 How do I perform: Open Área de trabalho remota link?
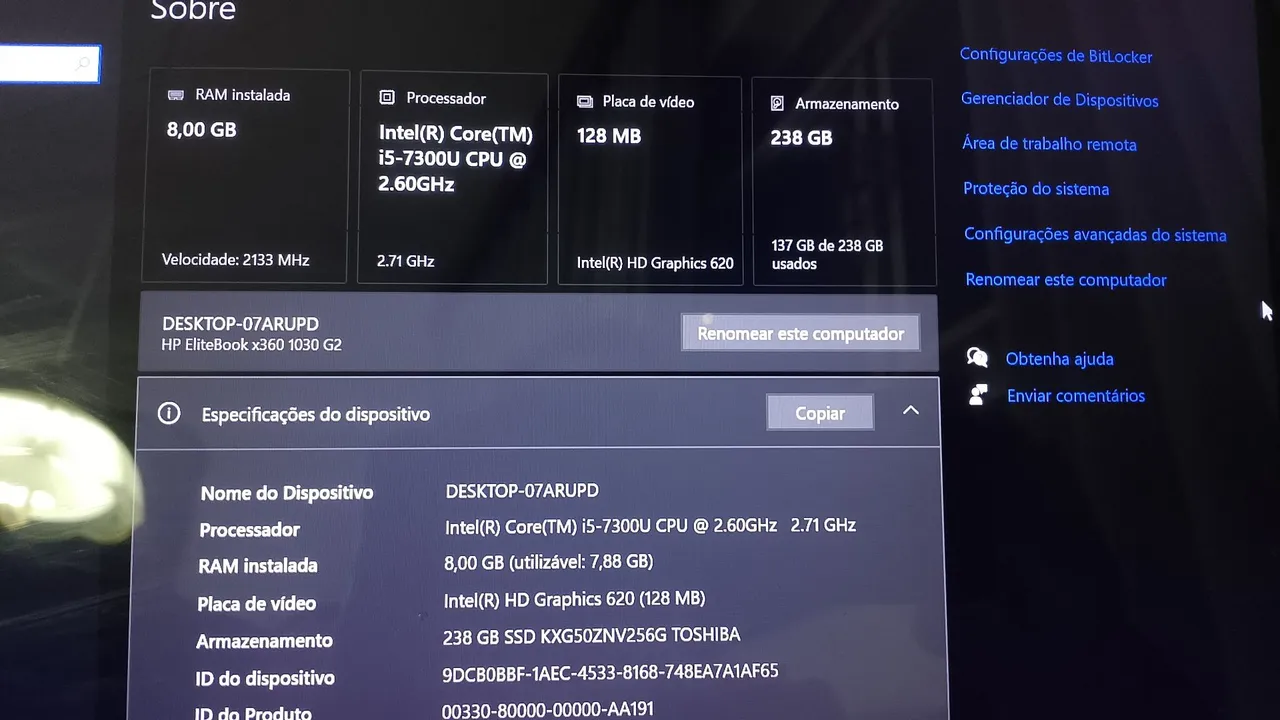(1049, 144)
